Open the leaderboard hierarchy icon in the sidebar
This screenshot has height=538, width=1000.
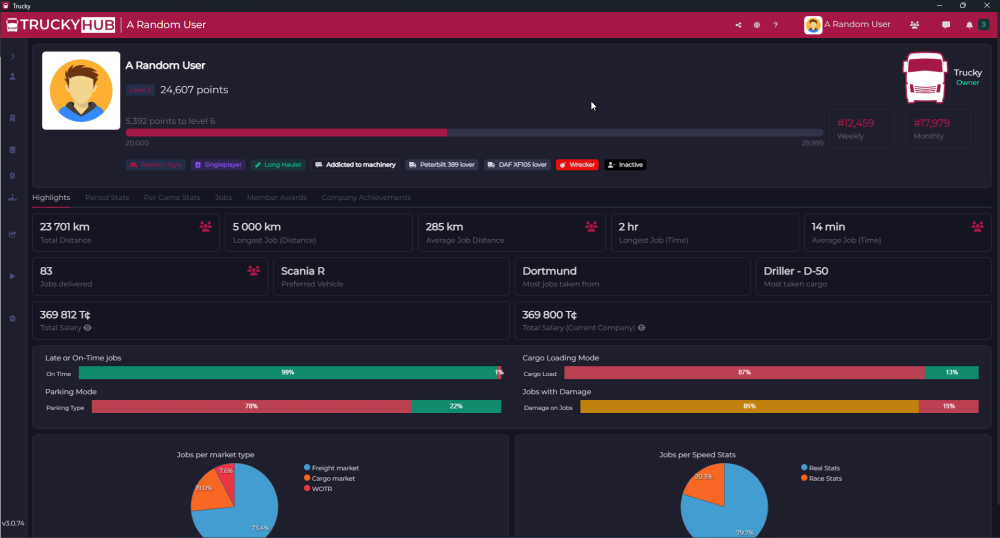pos(12,198)
